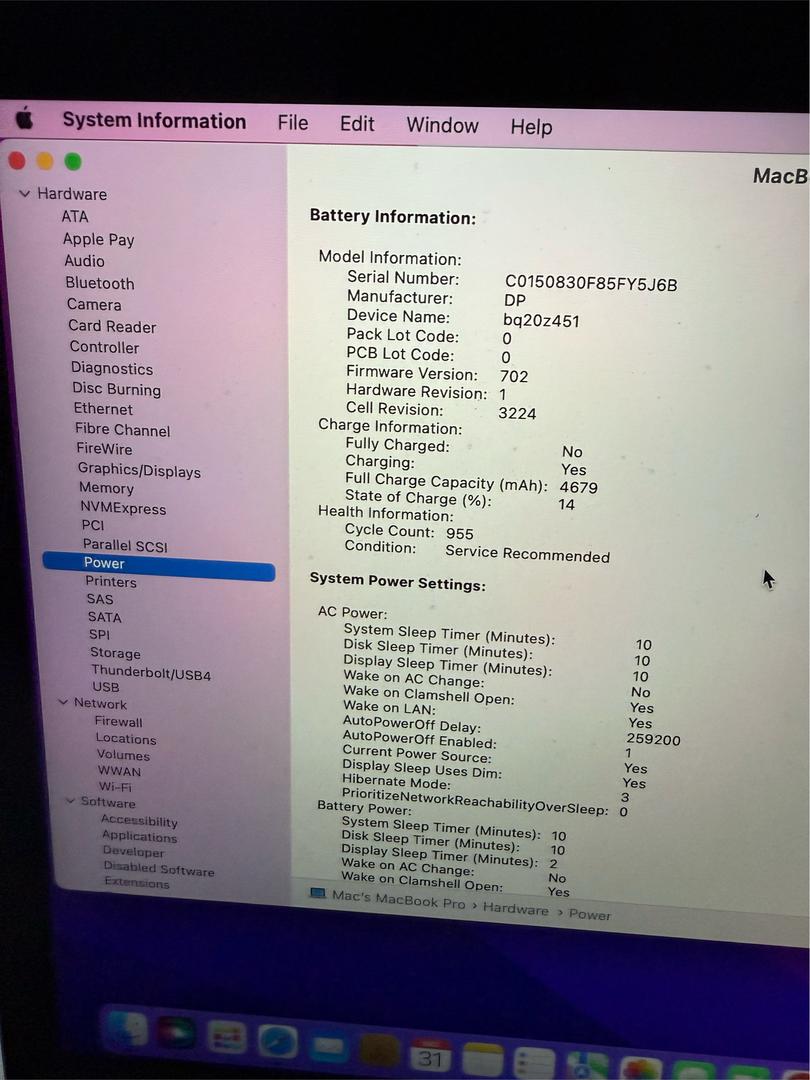The image size is (810, 1080).
Task: Select Volumes under Network
Action: (x=123, y=755)
